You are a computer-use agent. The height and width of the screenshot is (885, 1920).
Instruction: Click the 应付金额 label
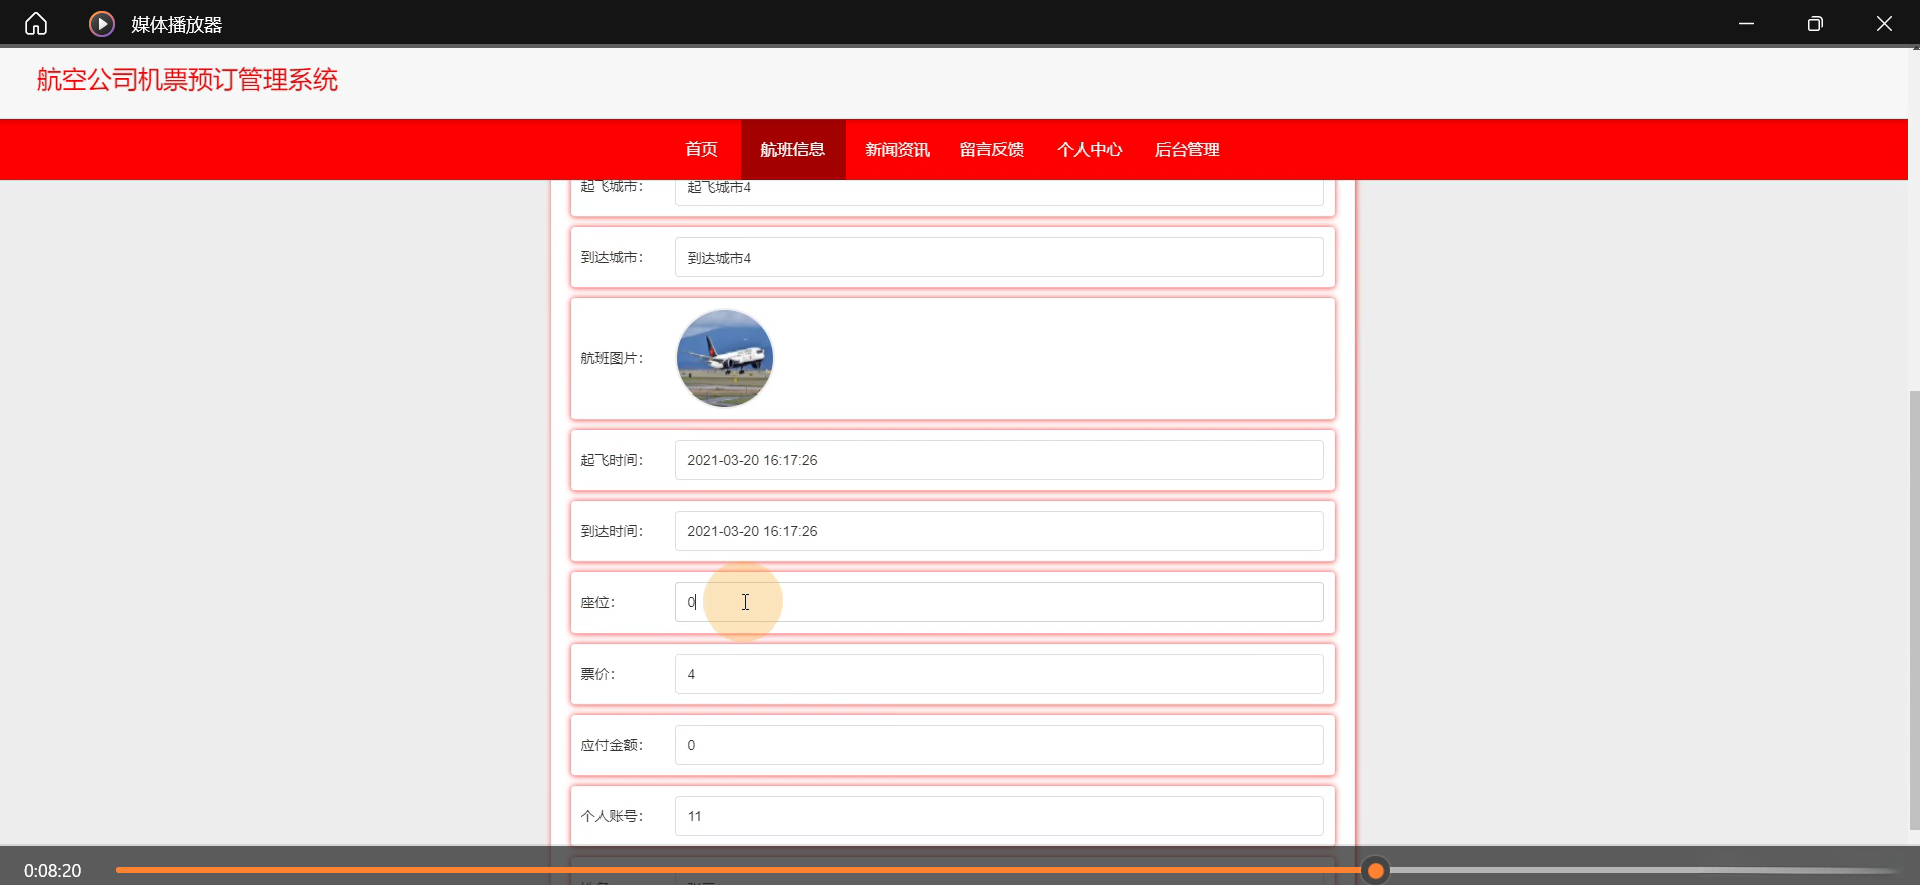612,745
